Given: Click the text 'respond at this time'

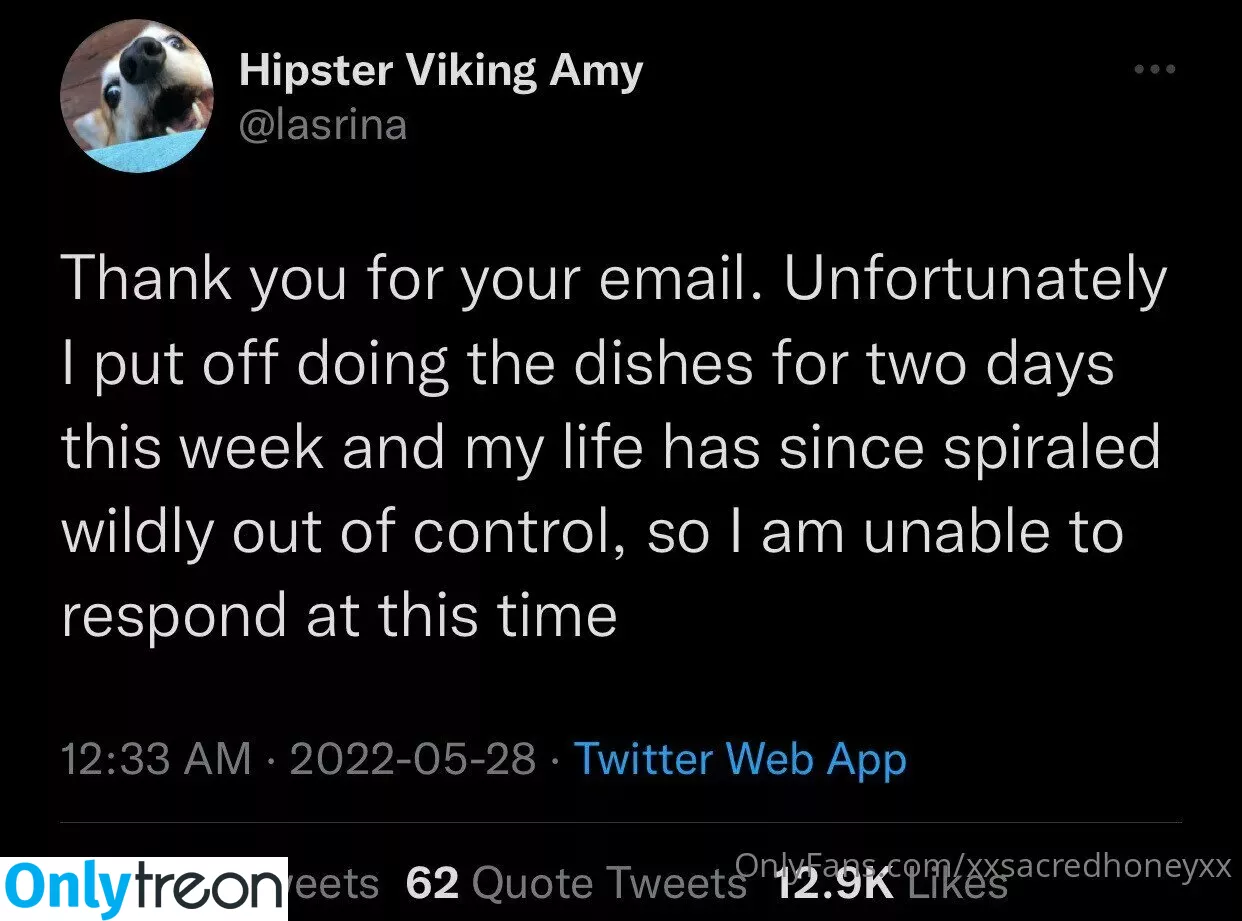Looking at the screenshot, I should (x=339, y=615).
